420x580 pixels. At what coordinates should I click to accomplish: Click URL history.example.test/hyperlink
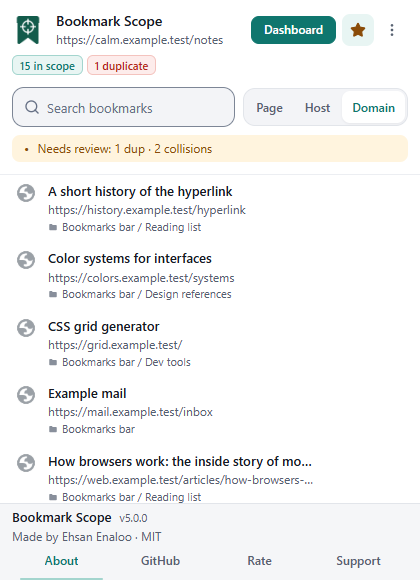click(x=147, y=210)
